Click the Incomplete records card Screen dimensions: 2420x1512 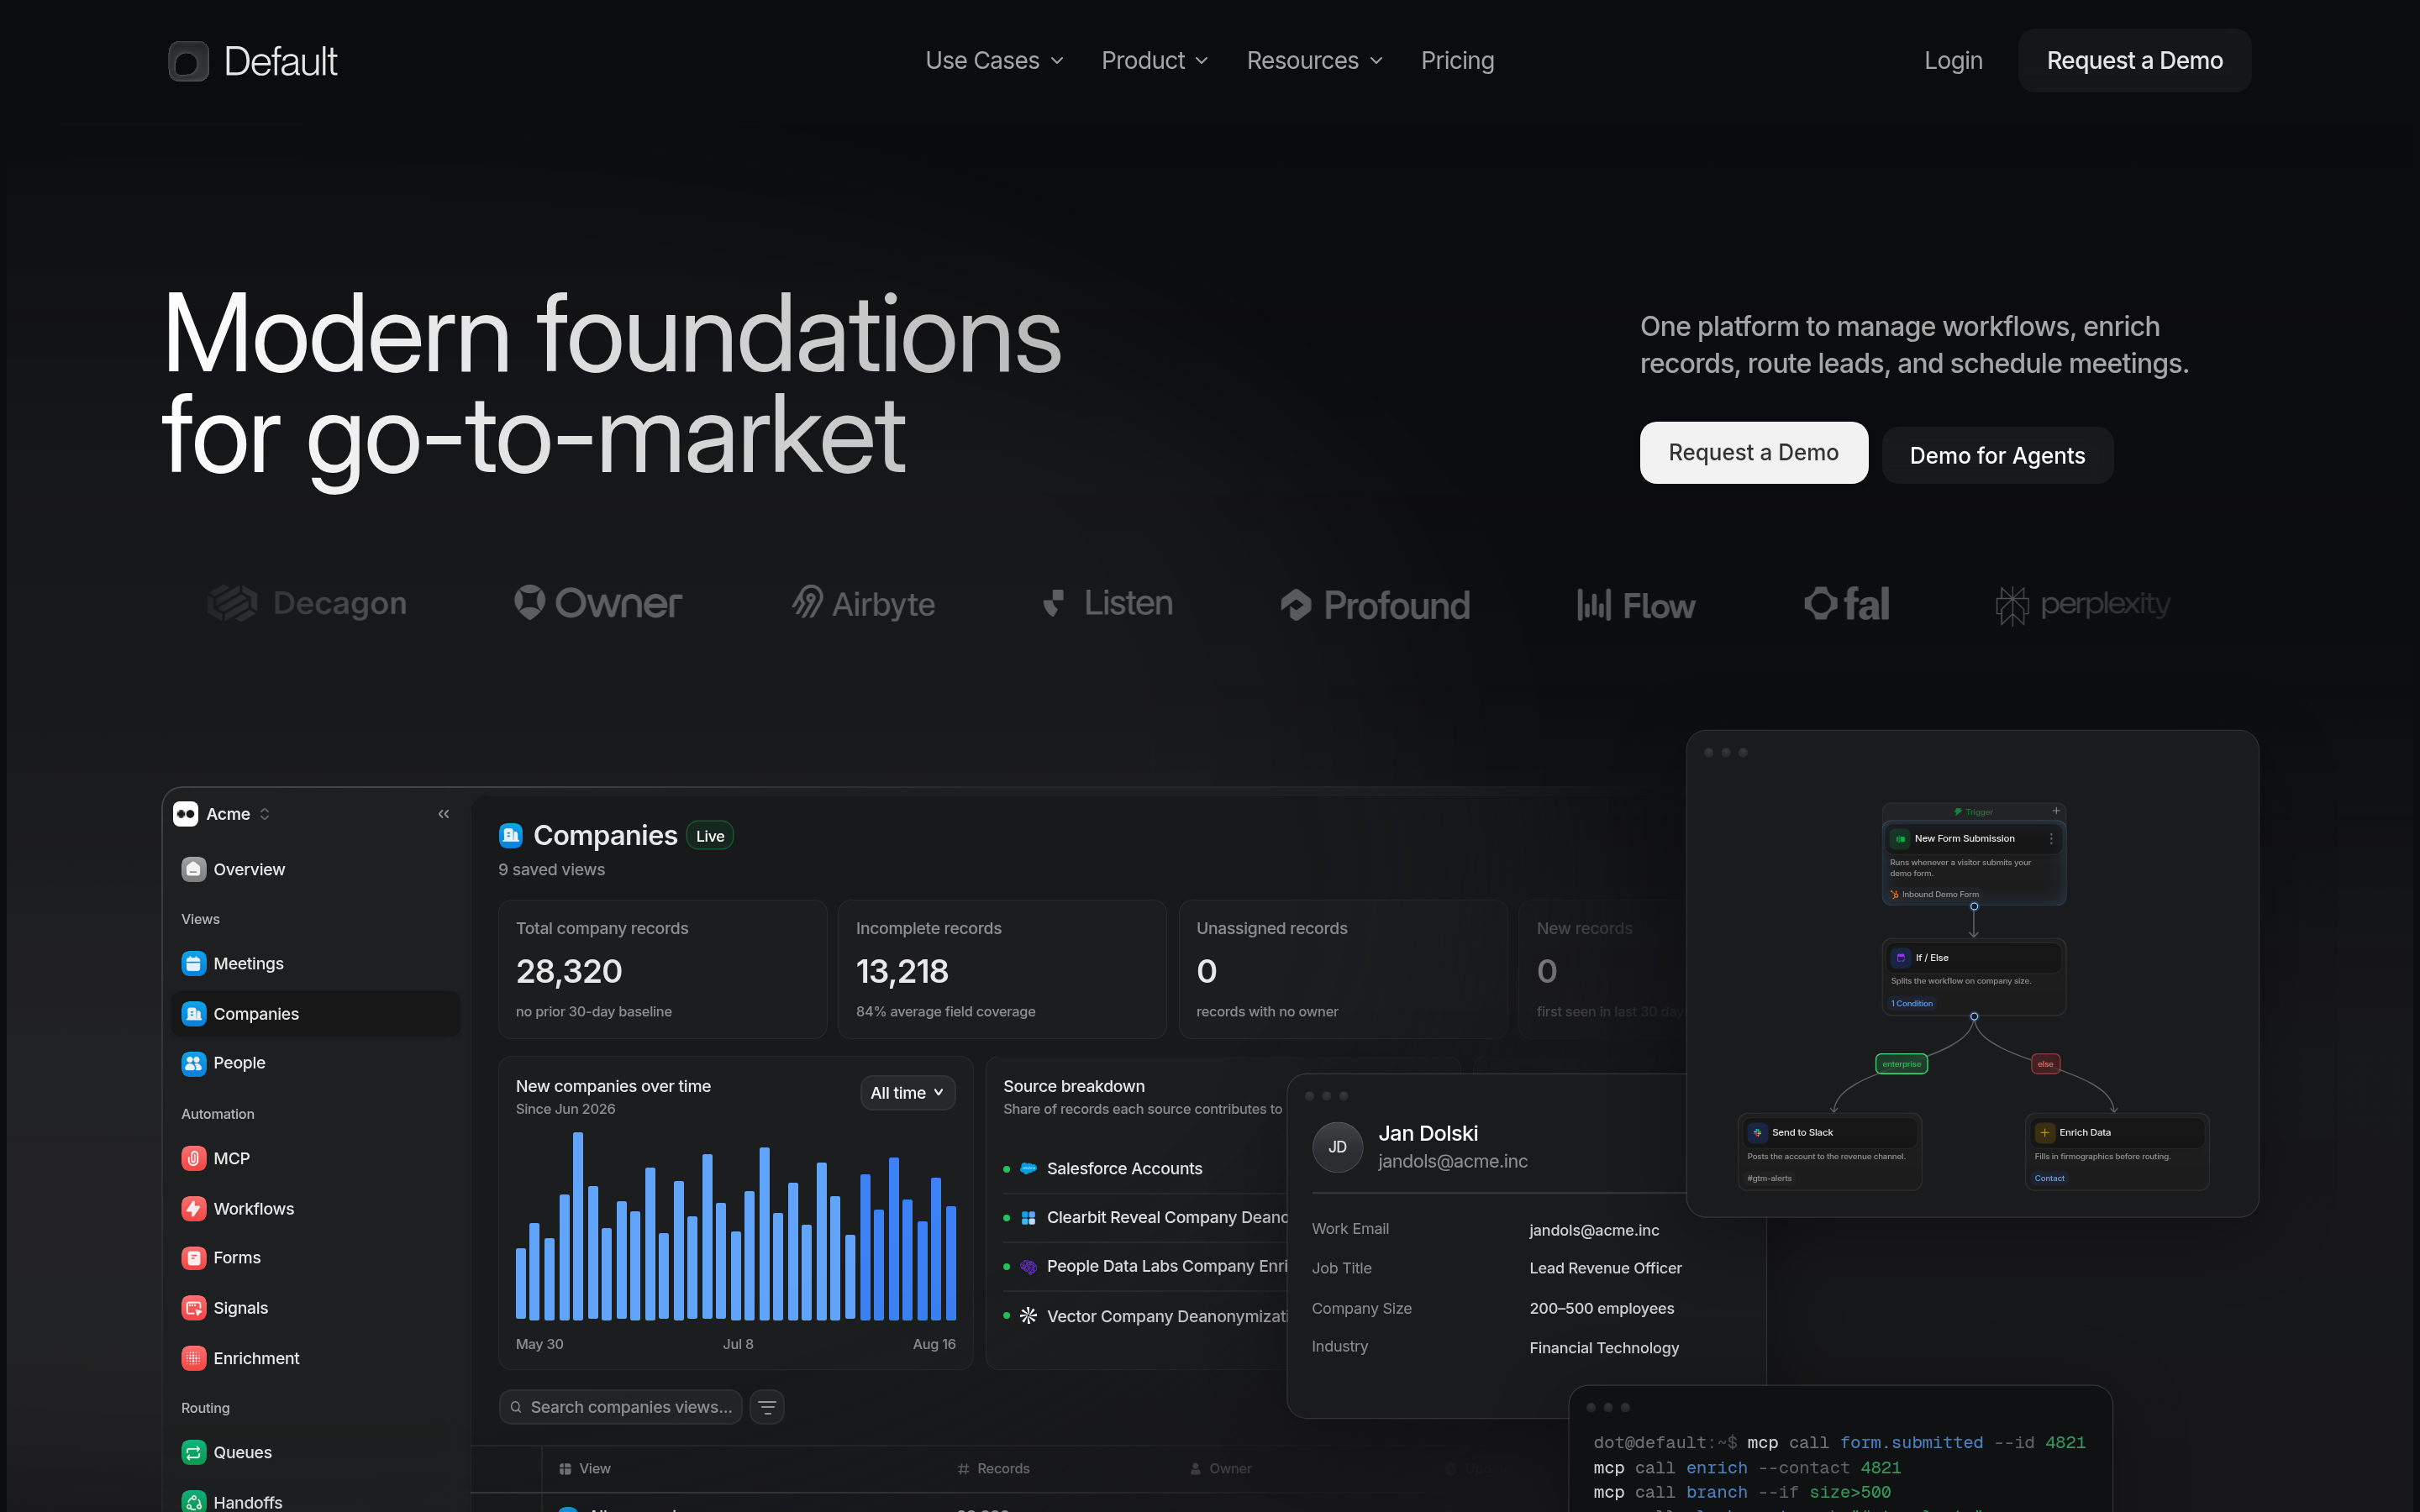pos(1002,969)
